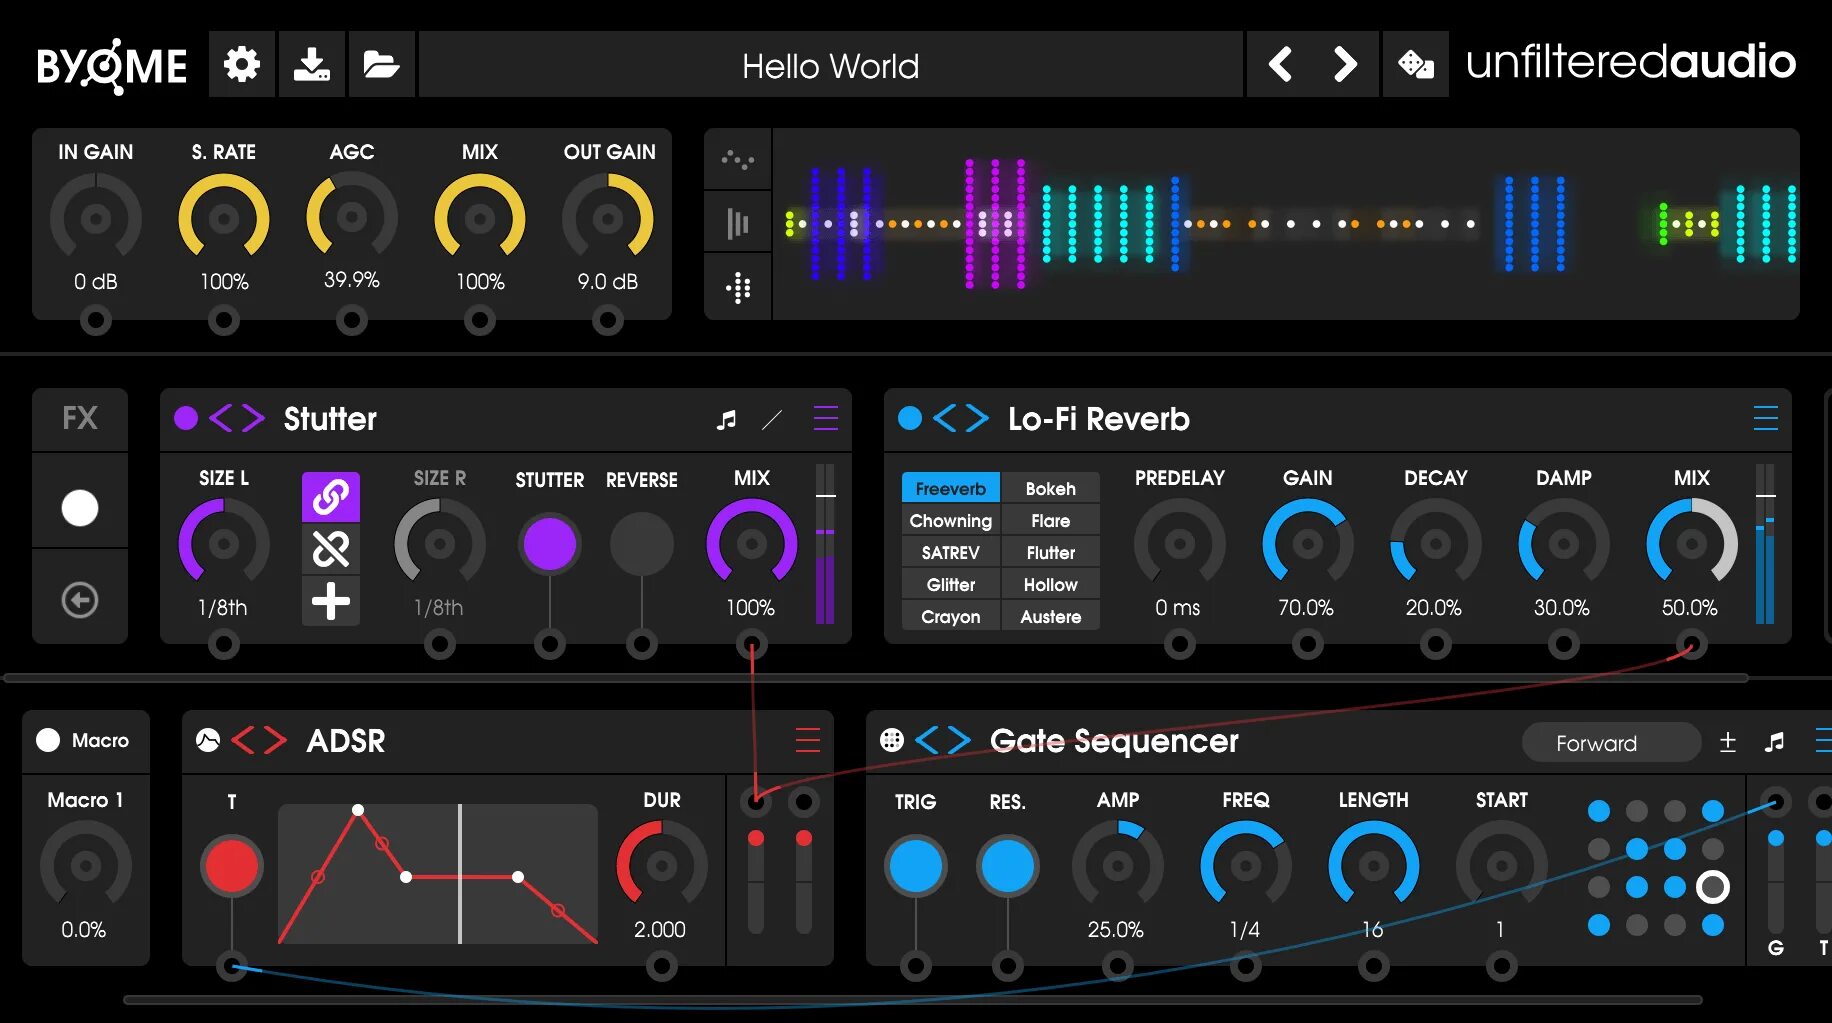The image size is (1832, 1023).
Task: Select the Glitter reverb algorithm
Action: 950,584
